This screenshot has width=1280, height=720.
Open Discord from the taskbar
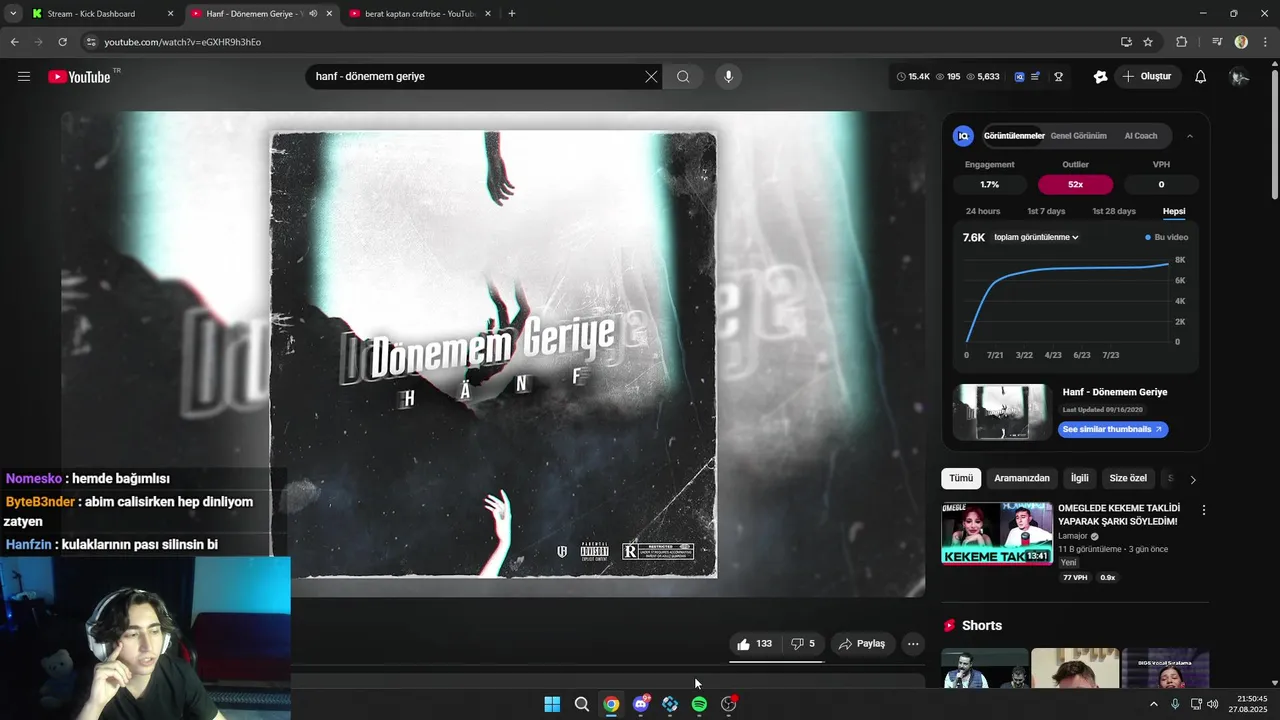click(641, 704)
